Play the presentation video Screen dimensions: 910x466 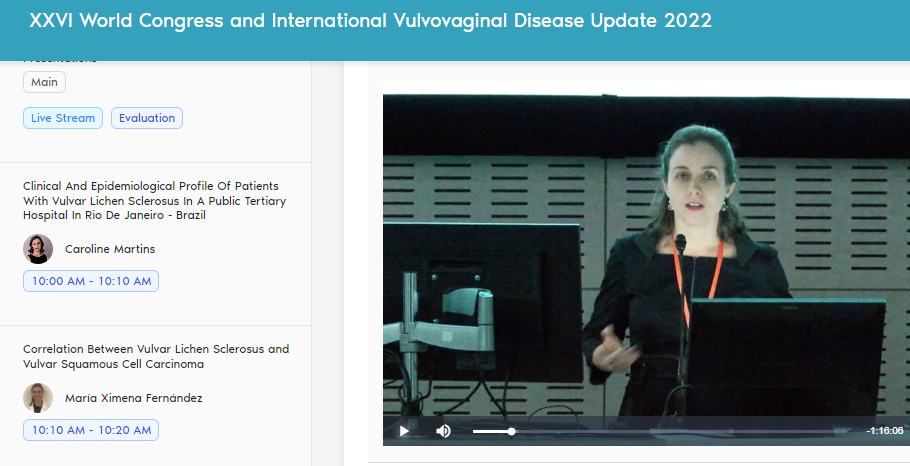(x=404, y=431)
